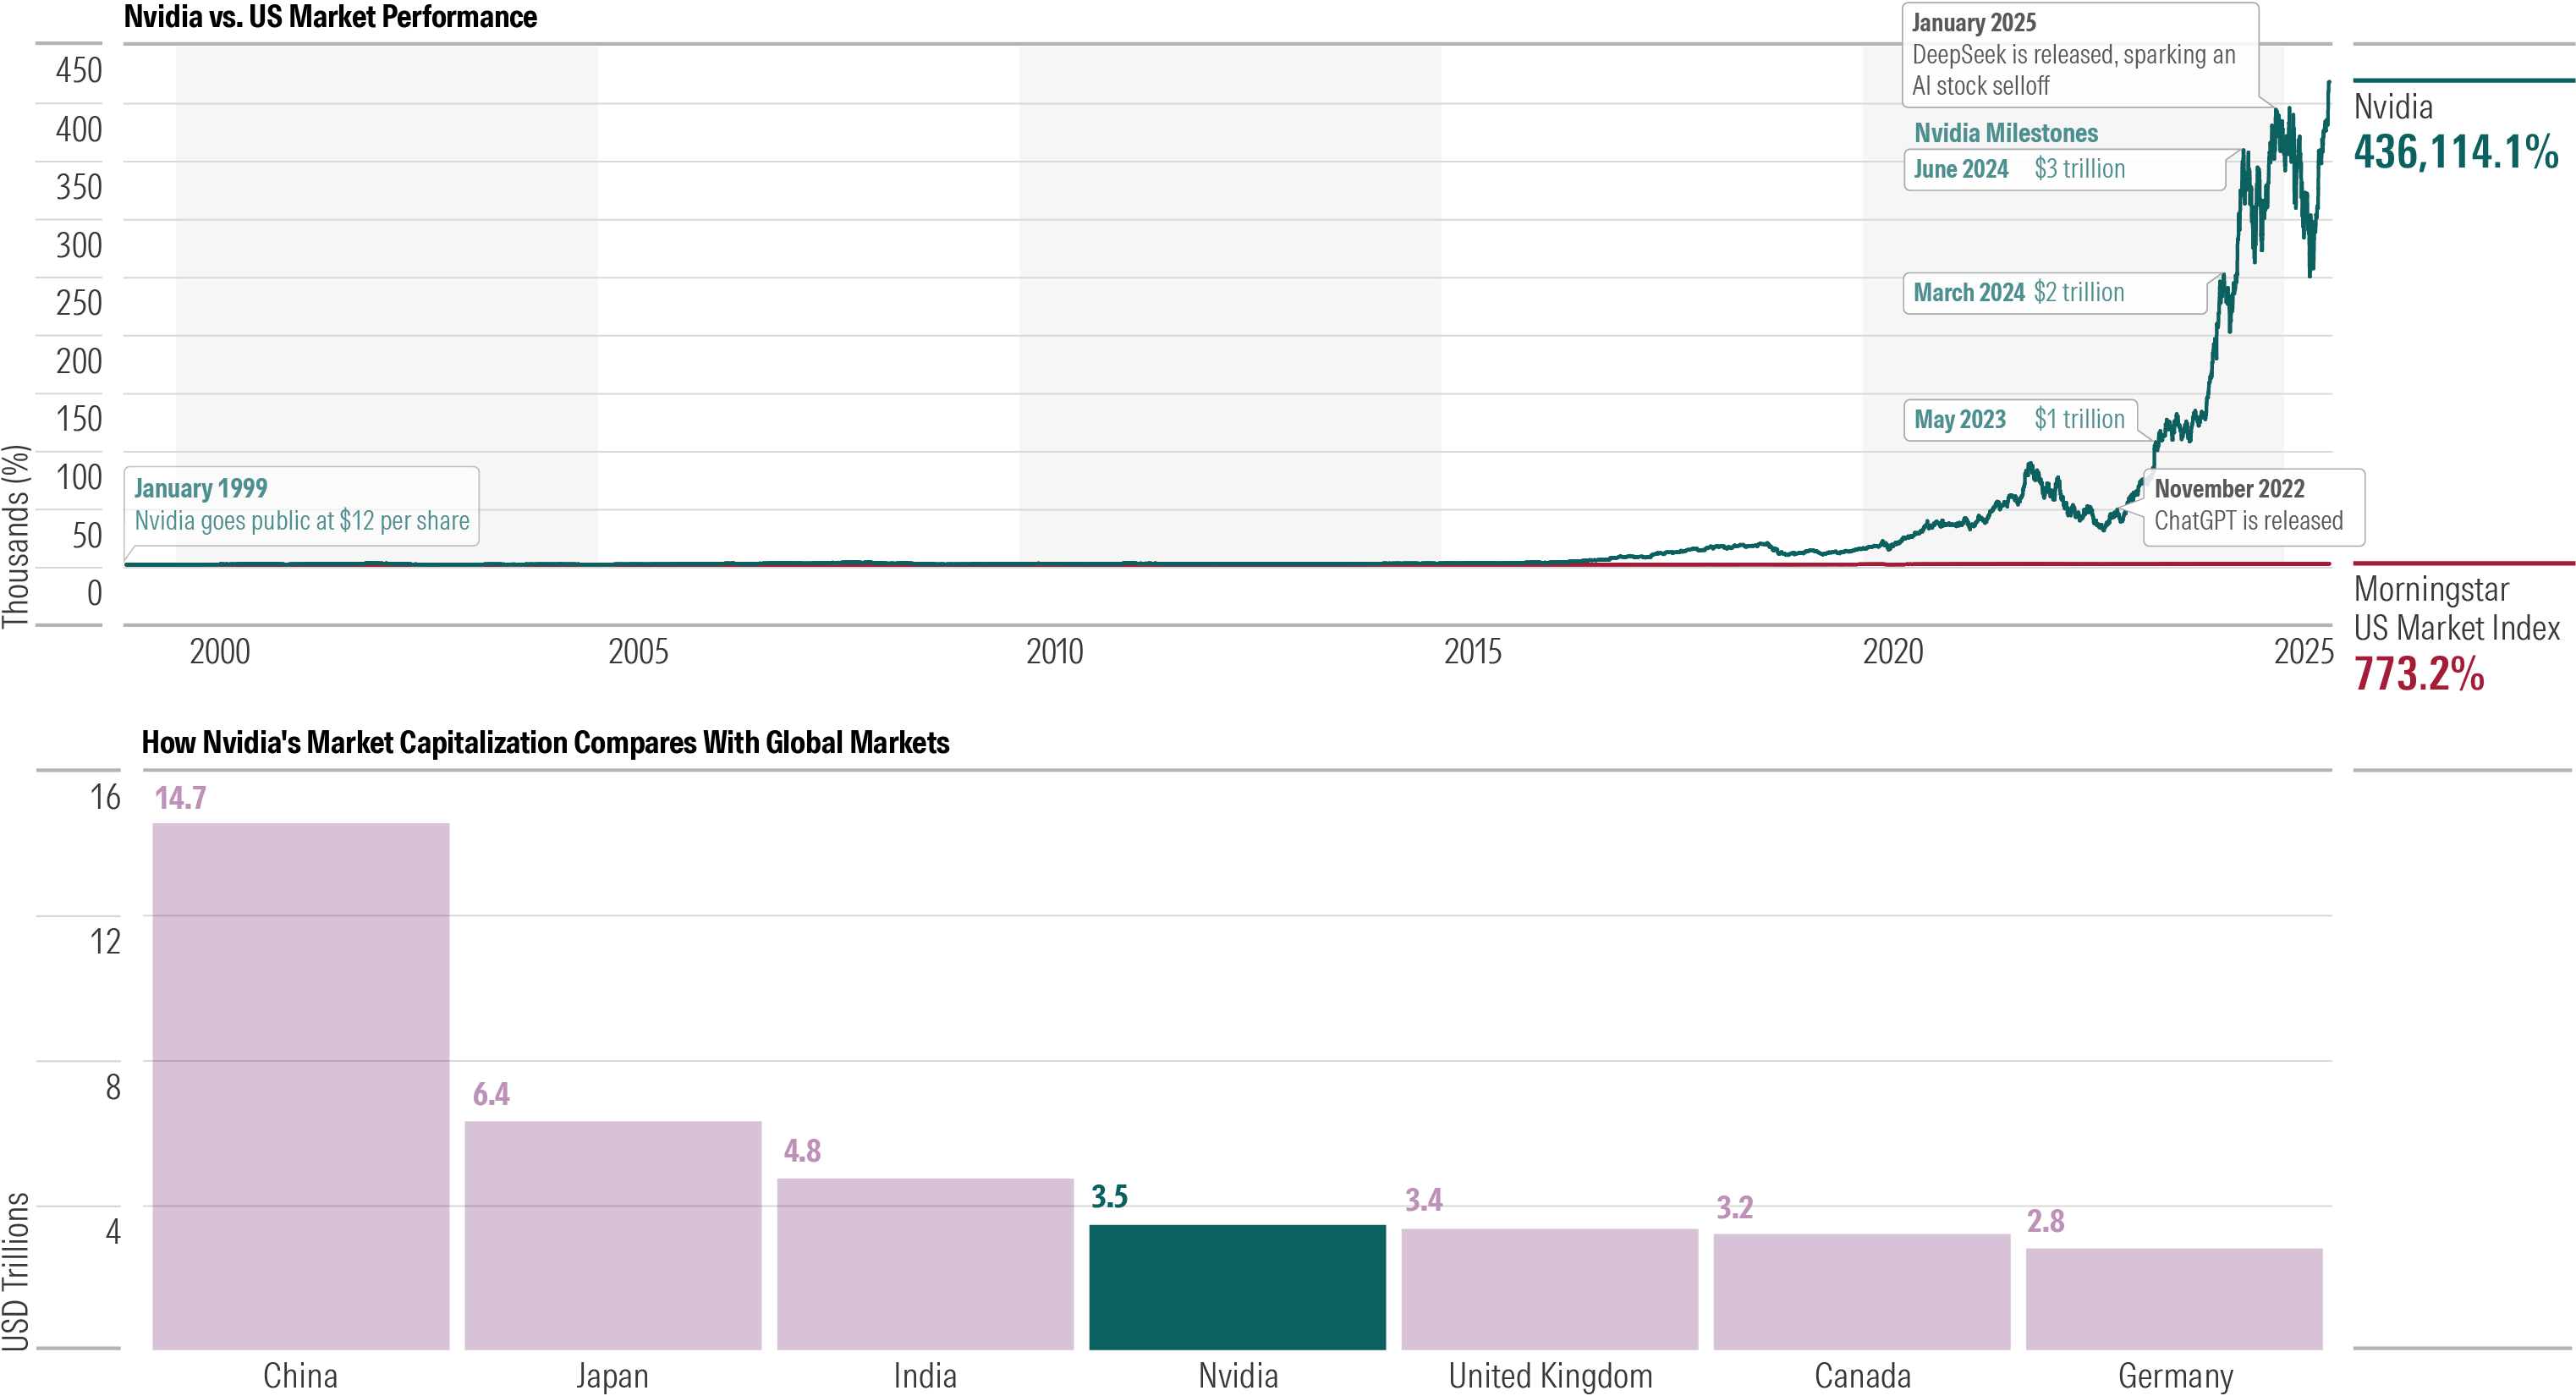Click the 2.8 value above Germany

(x=2045, y=1221)
